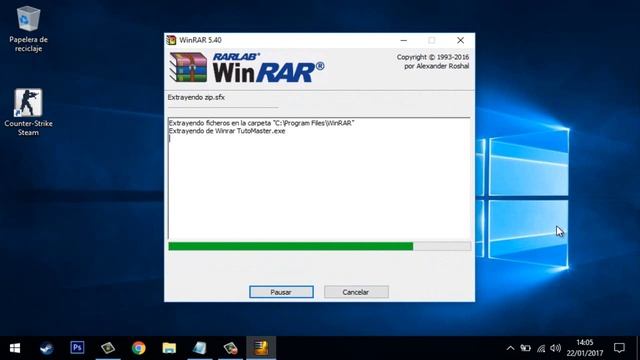
Task: Click the WinRAR books logo in the banner
Action: (x=188, y=68)
